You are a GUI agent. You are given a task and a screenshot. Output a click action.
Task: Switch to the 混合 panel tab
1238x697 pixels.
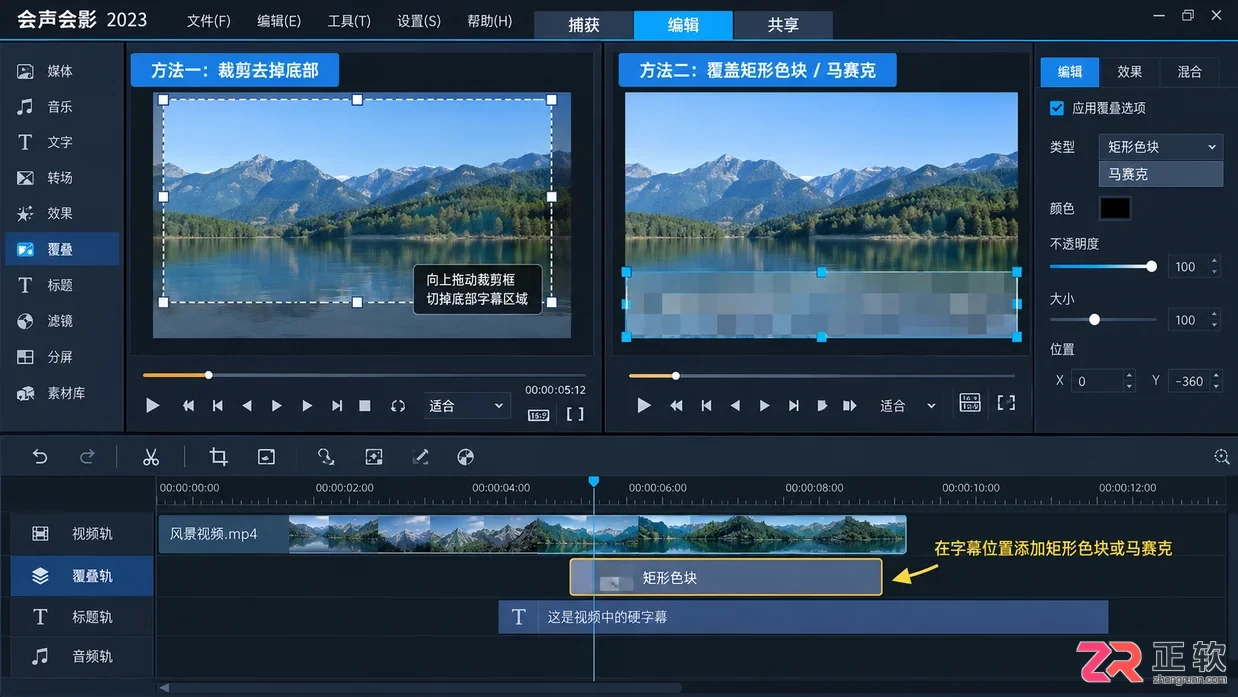tap(1189, 72)
